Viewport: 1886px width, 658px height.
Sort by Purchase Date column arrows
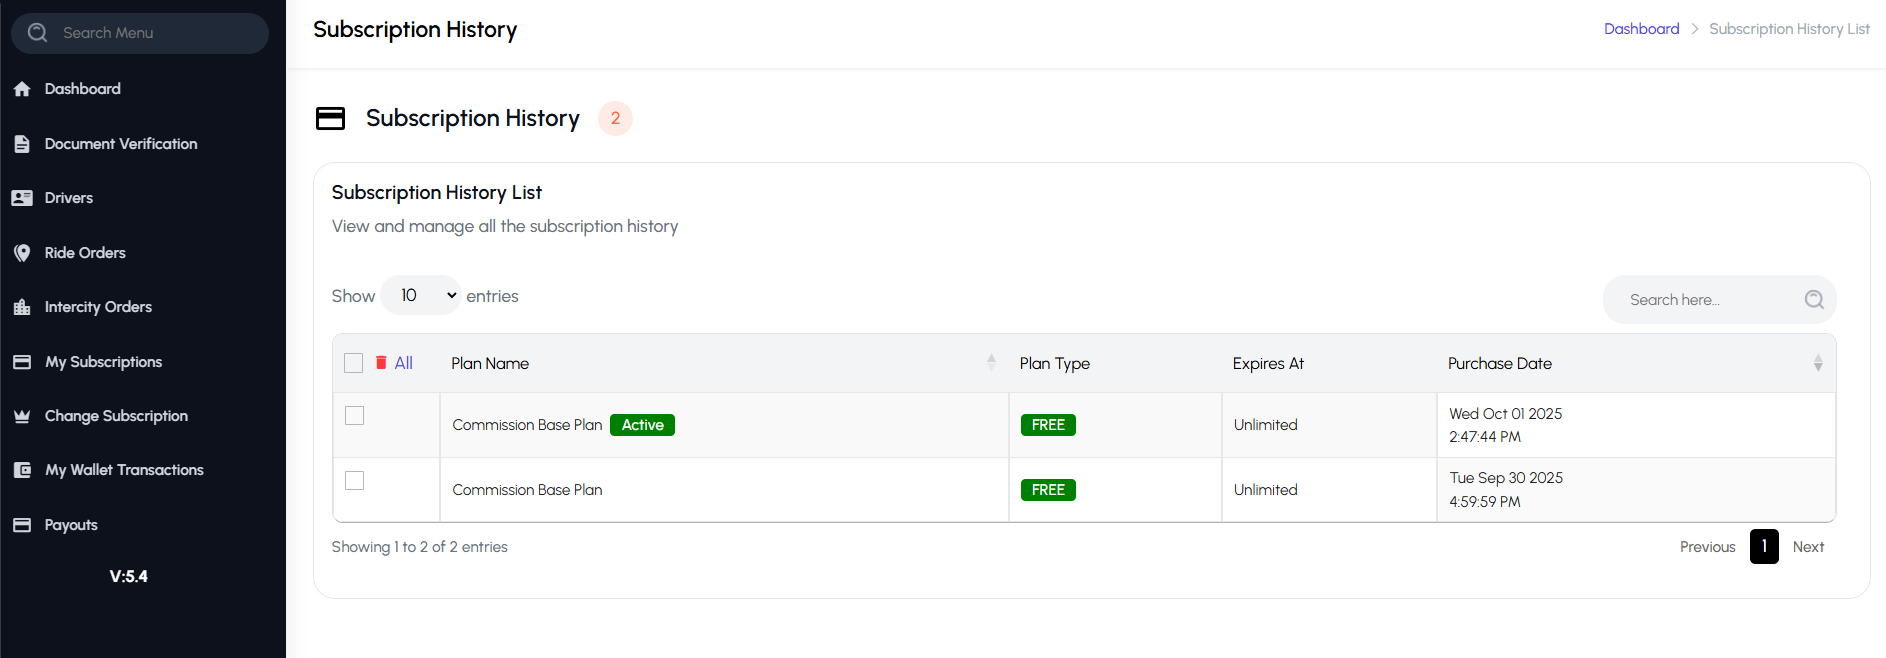(x=1817, y=363)
